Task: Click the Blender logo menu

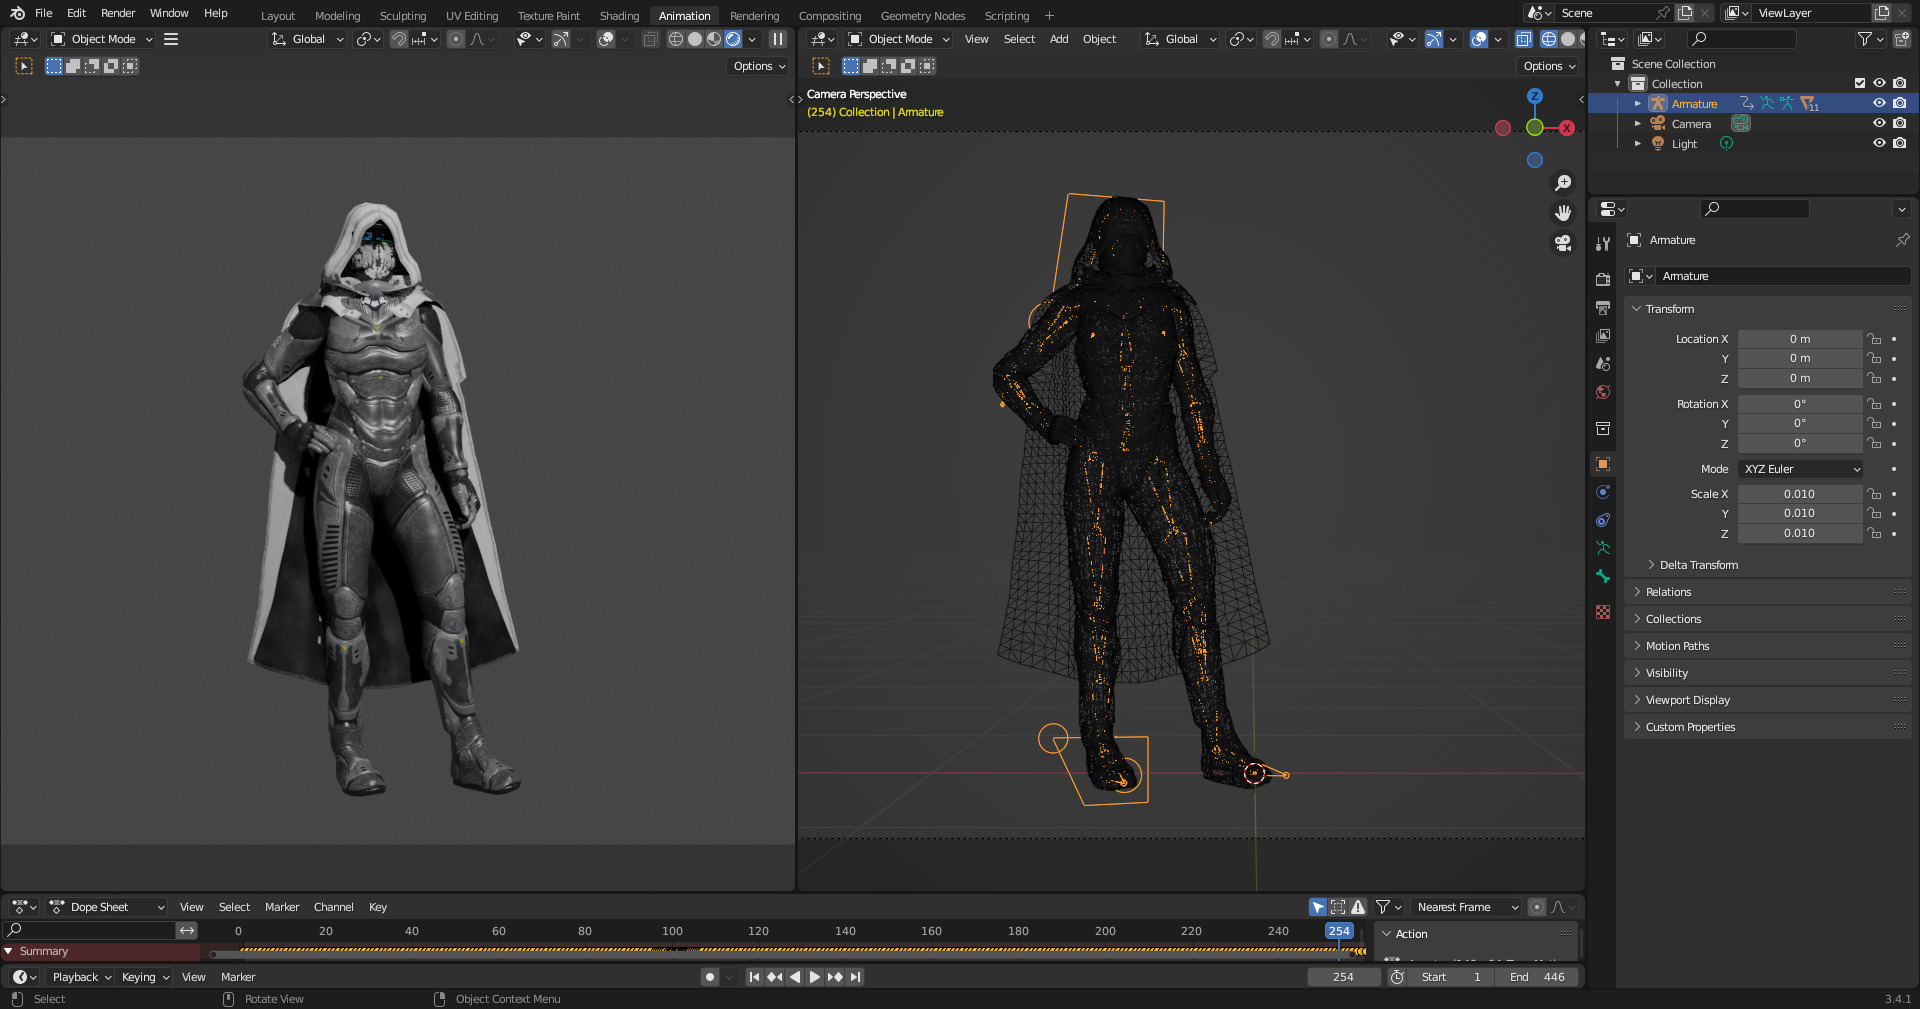Action: pos(17,13)
